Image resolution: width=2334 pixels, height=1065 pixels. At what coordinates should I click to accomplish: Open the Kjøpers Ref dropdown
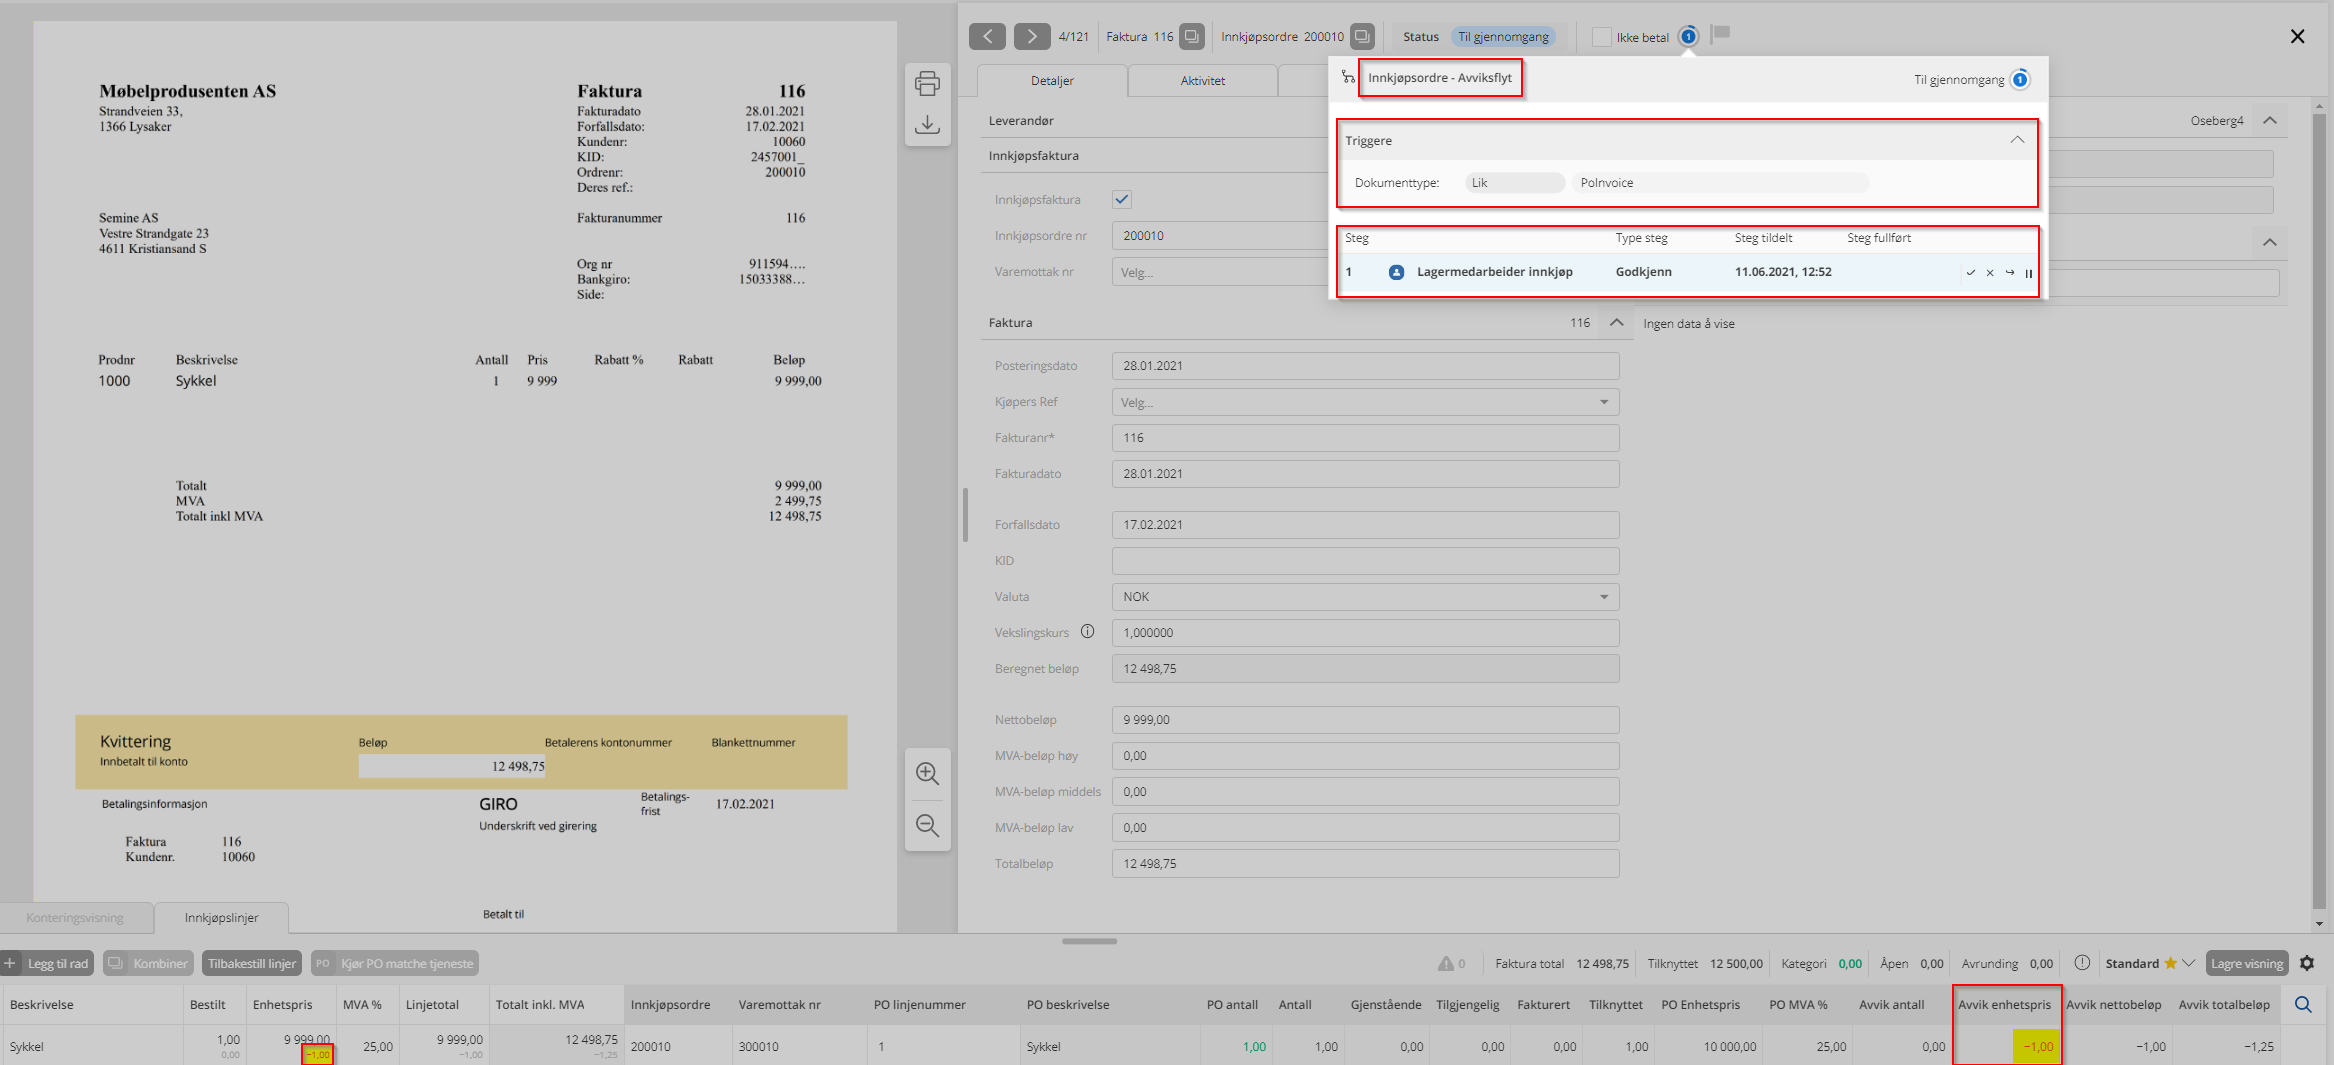pos(1603,402)
